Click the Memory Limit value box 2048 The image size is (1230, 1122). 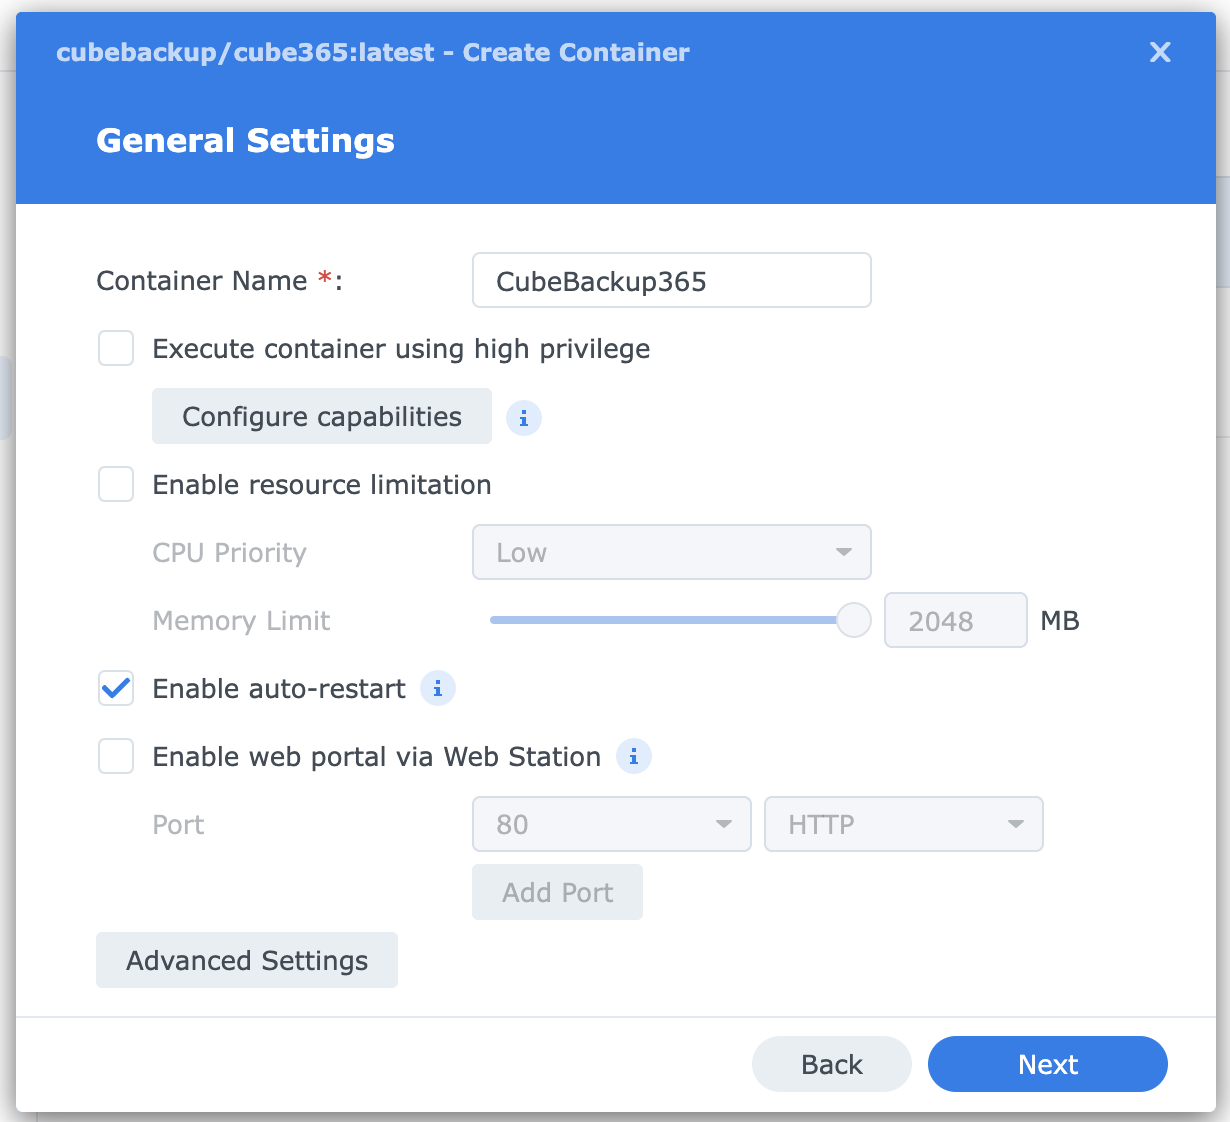tap(956, 620)
